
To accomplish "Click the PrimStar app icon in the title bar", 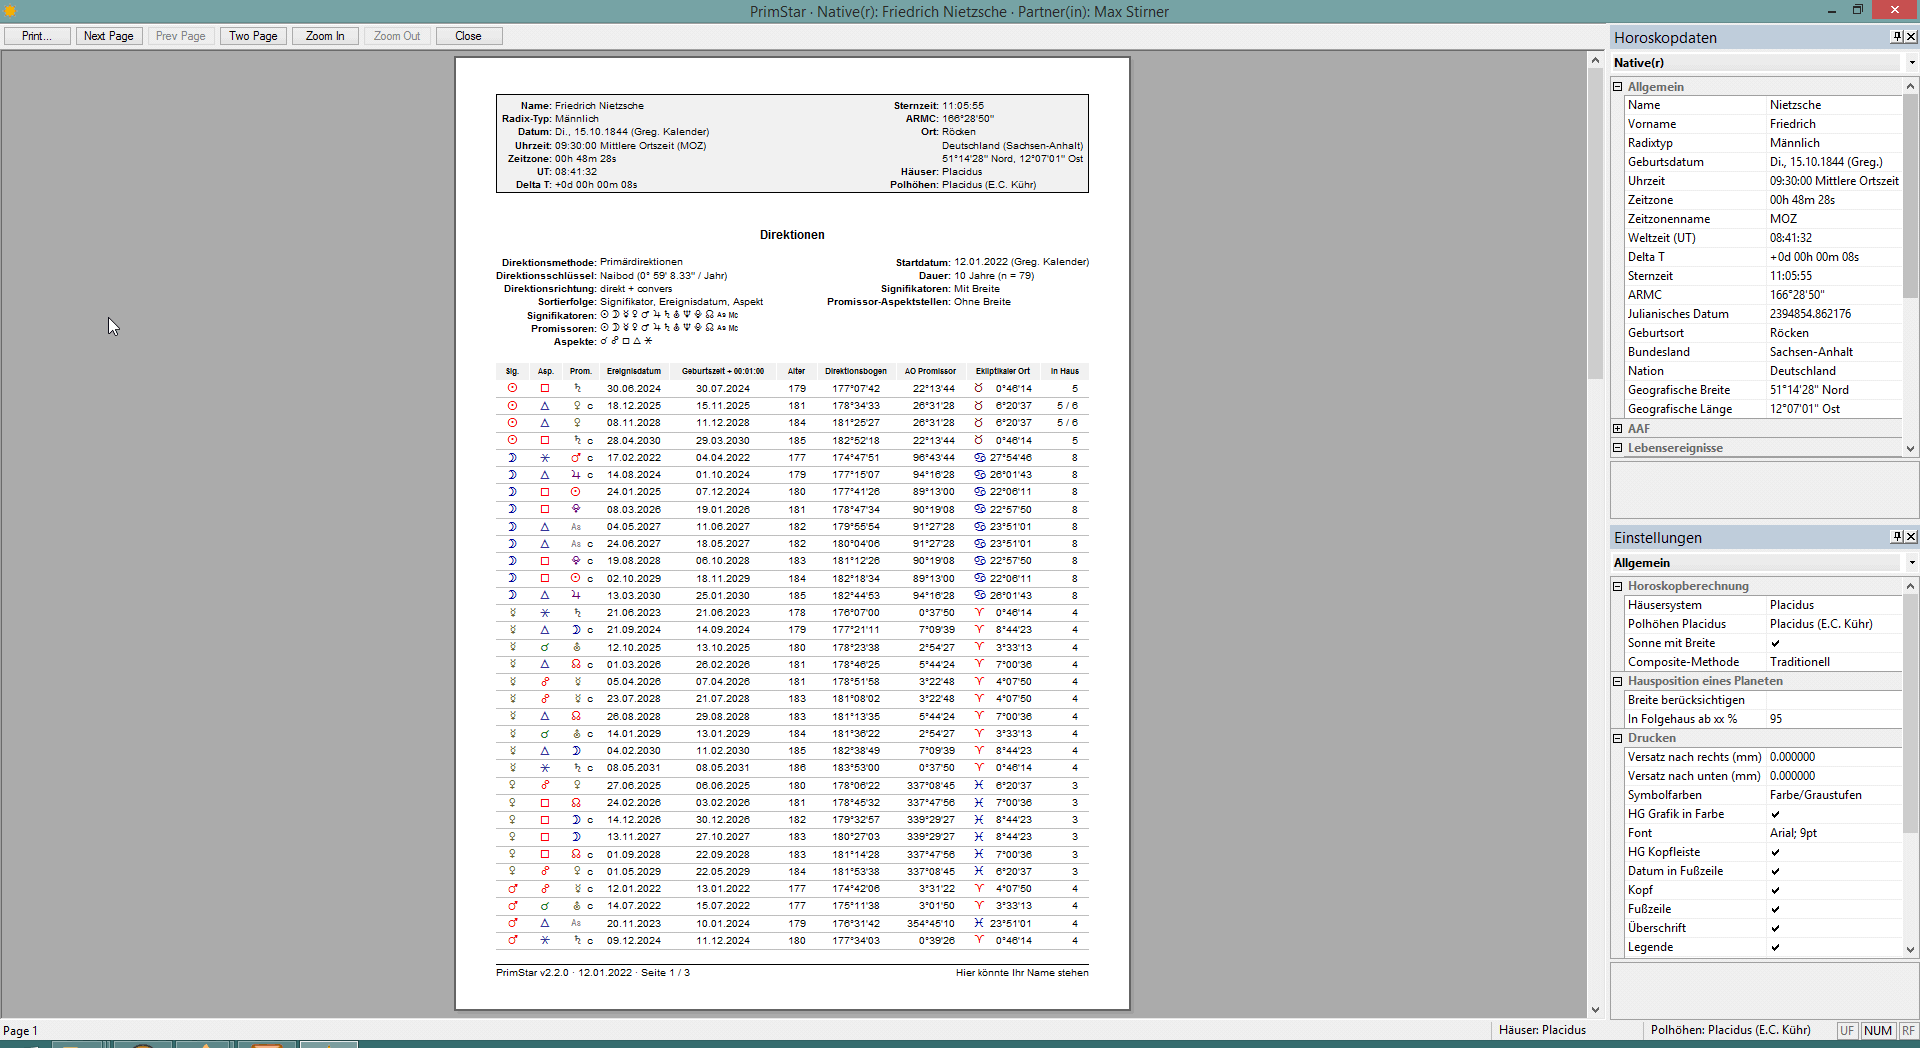I will point(11,11).
